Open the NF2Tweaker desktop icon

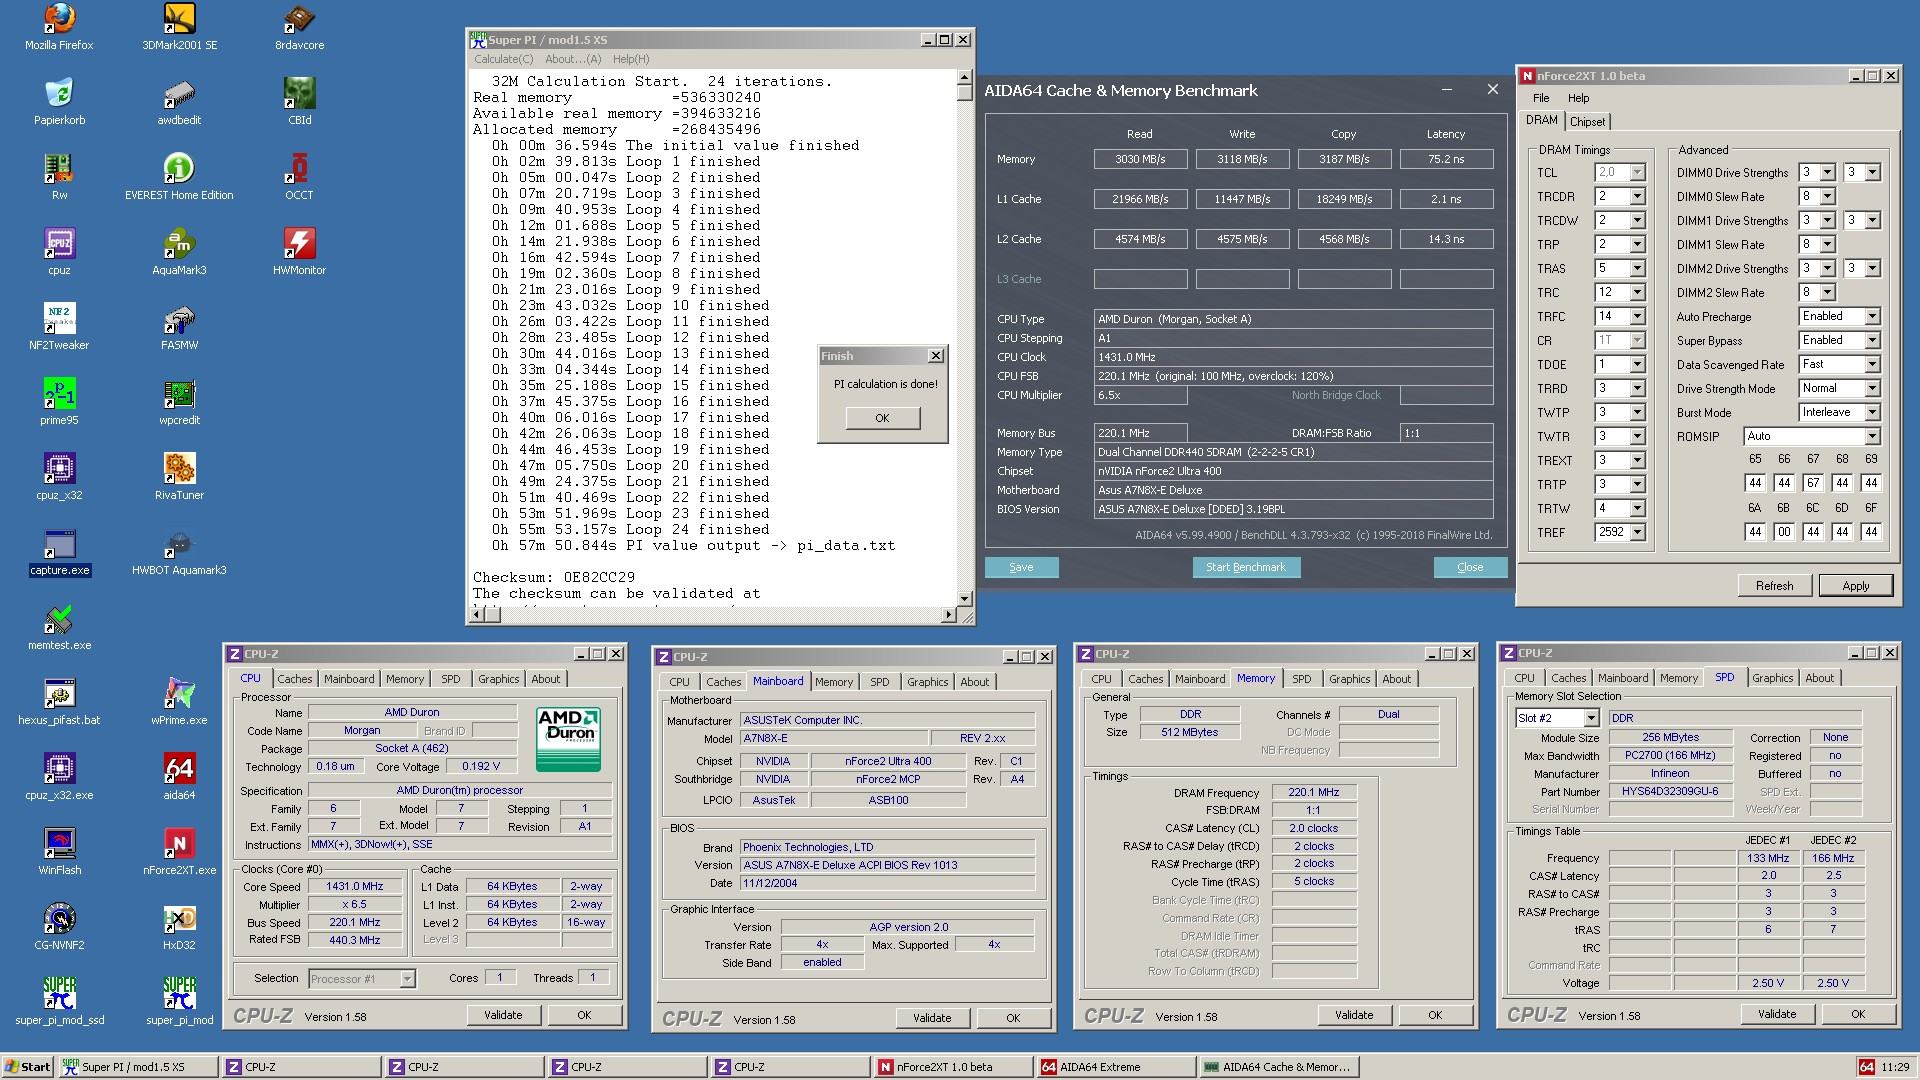click(59, 327)
